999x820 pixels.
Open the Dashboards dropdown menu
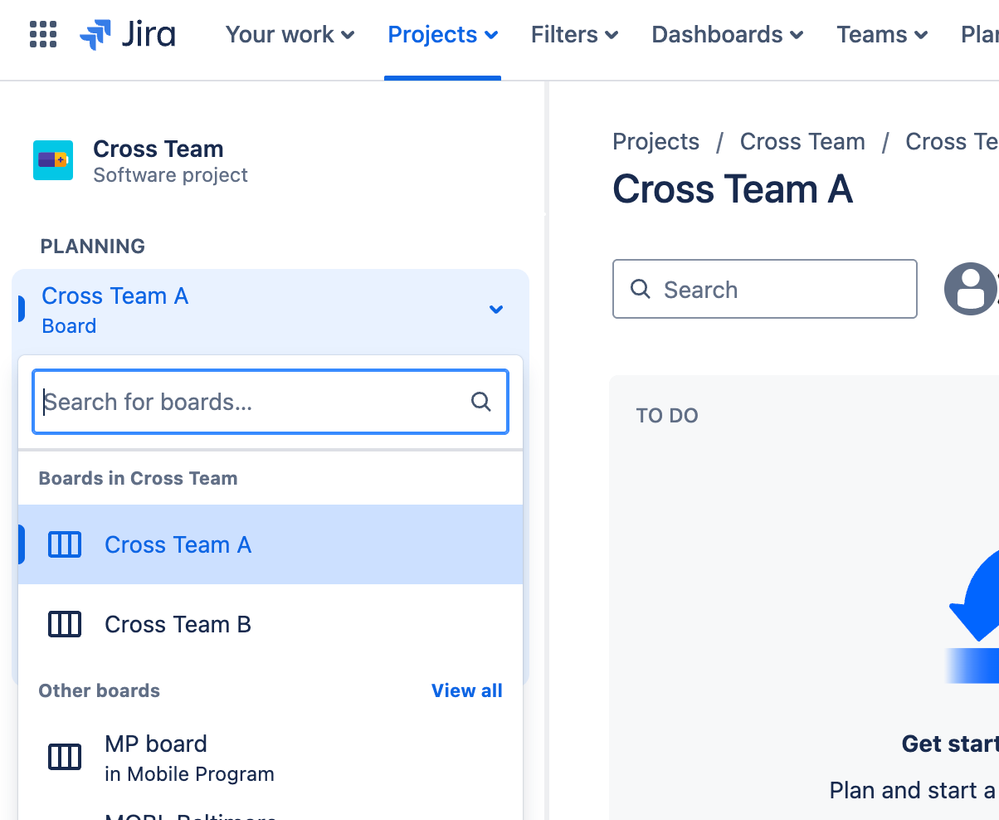728,34
